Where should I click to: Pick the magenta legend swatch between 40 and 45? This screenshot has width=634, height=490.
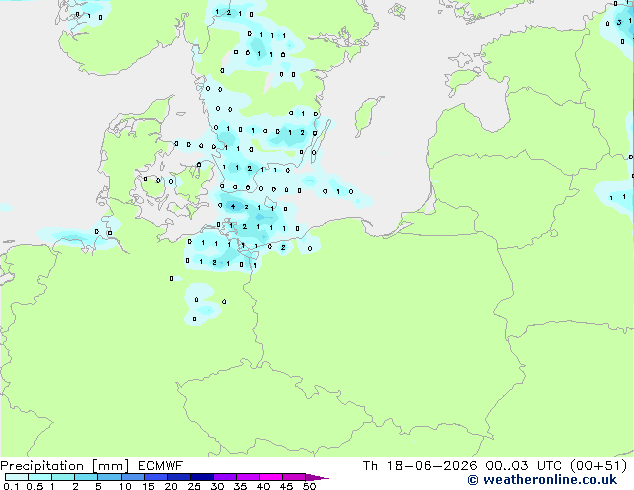[x=271, y=477]
